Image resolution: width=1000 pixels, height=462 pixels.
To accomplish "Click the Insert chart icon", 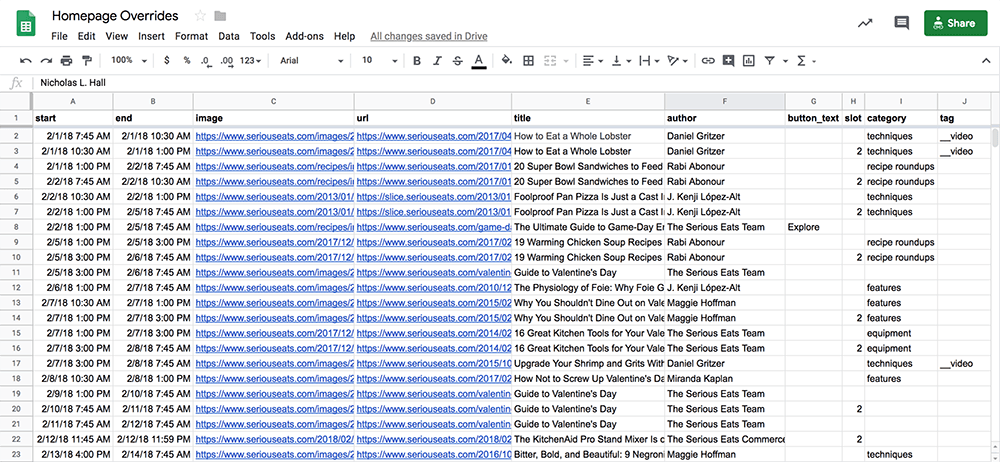I will (749, 61).
